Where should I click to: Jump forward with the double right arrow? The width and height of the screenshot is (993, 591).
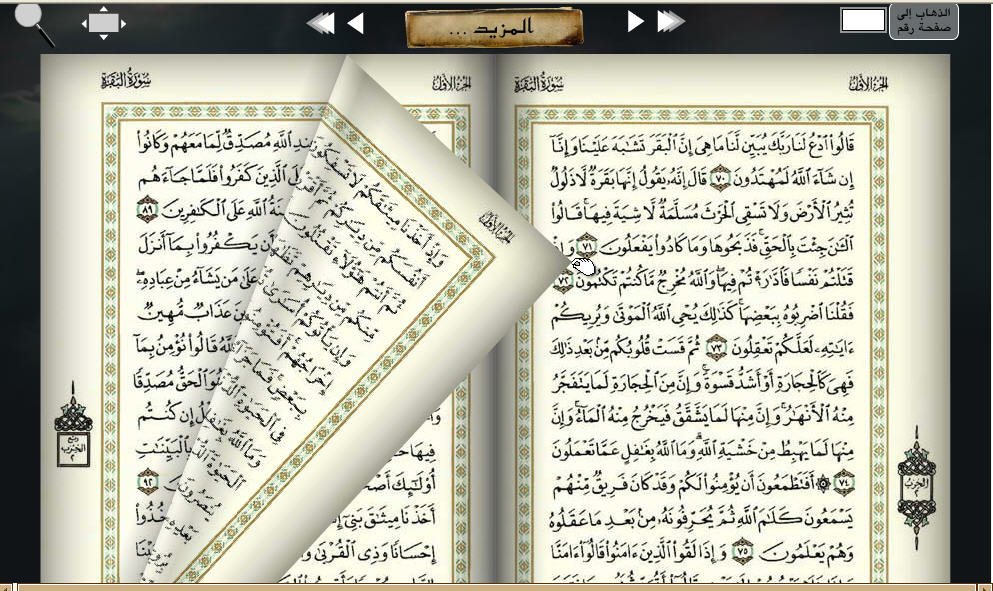point(671,21)
